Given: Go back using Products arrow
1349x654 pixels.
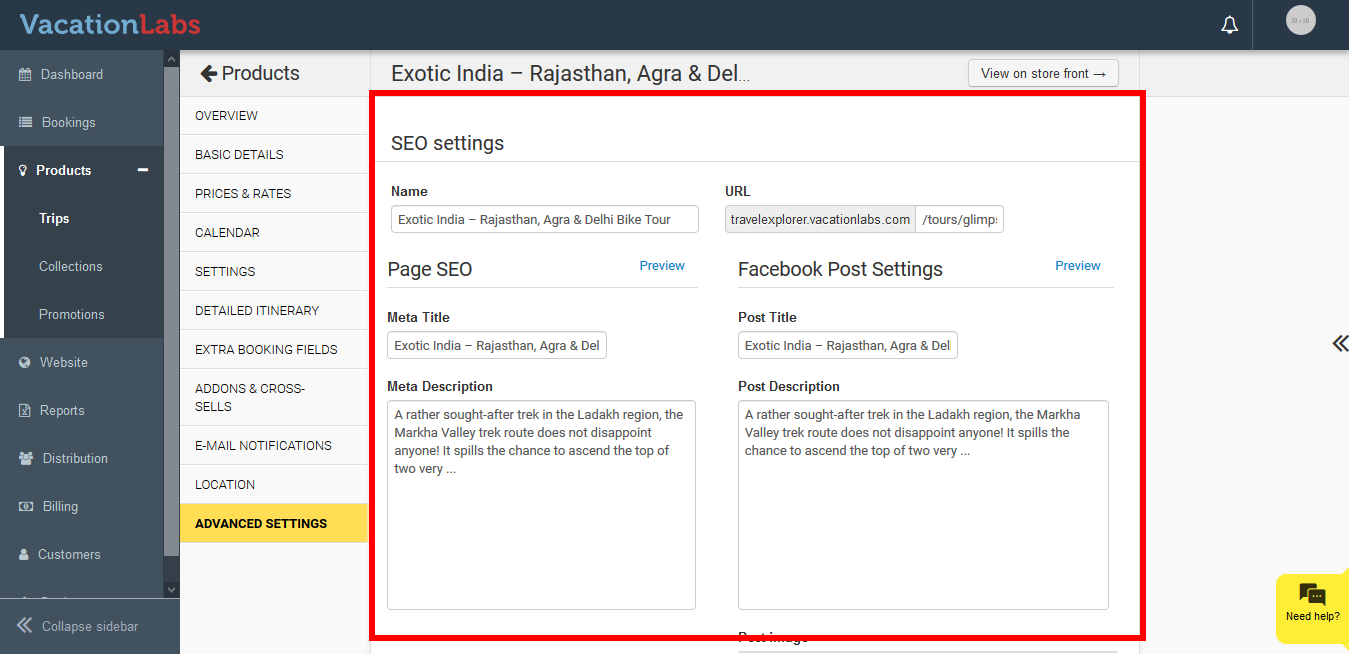Looking at the screenshot, I should pos(208,73).
